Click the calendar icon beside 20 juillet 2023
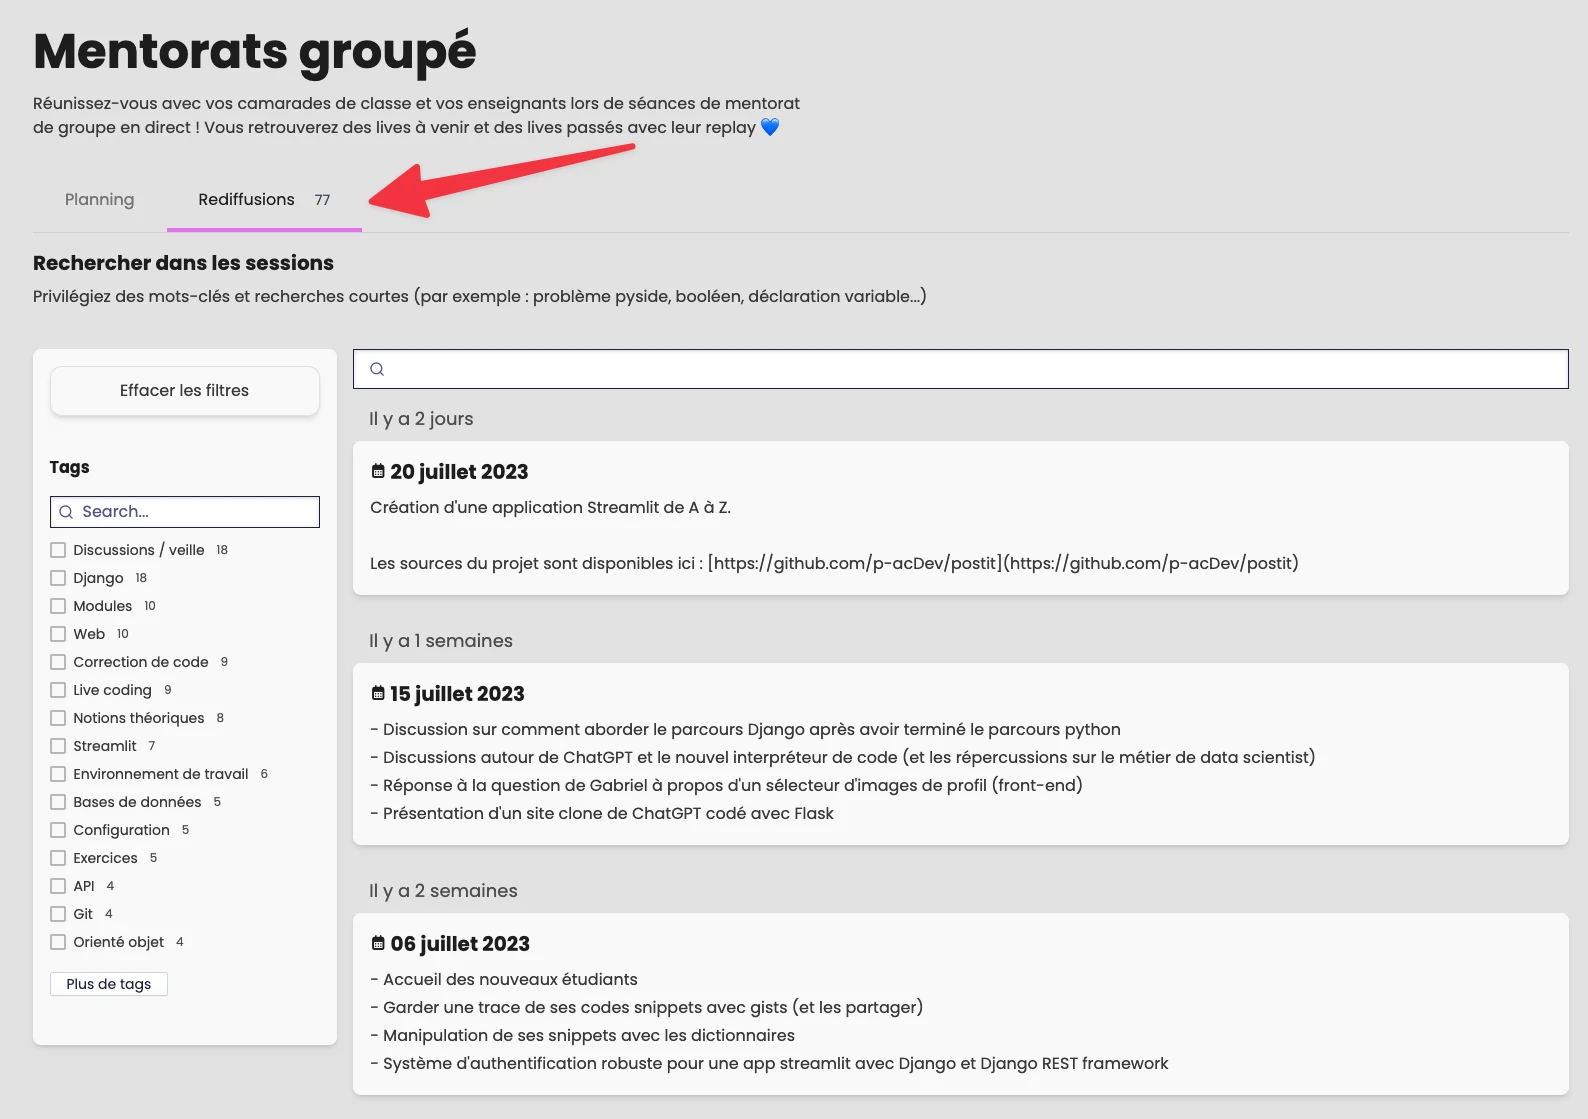This screenshot has height=1119, width=1588. pyautogui.click(x=378, y=472)
